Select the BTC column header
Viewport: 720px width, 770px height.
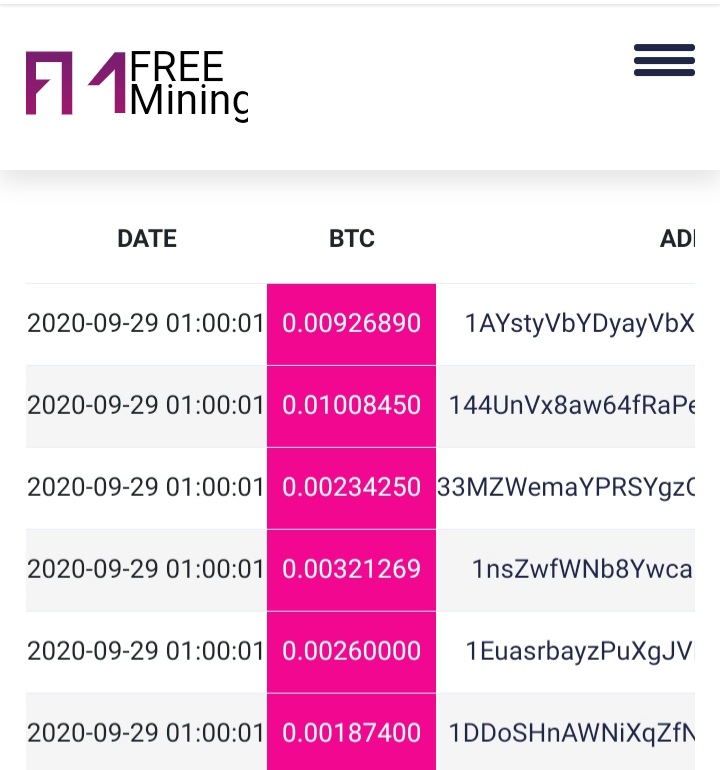point(352,239)
